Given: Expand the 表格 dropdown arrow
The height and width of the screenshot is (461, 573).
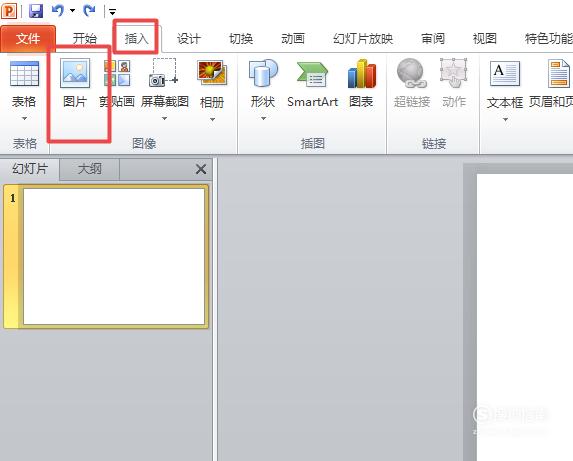Looking at the screenshot, I should pos(24,118).
